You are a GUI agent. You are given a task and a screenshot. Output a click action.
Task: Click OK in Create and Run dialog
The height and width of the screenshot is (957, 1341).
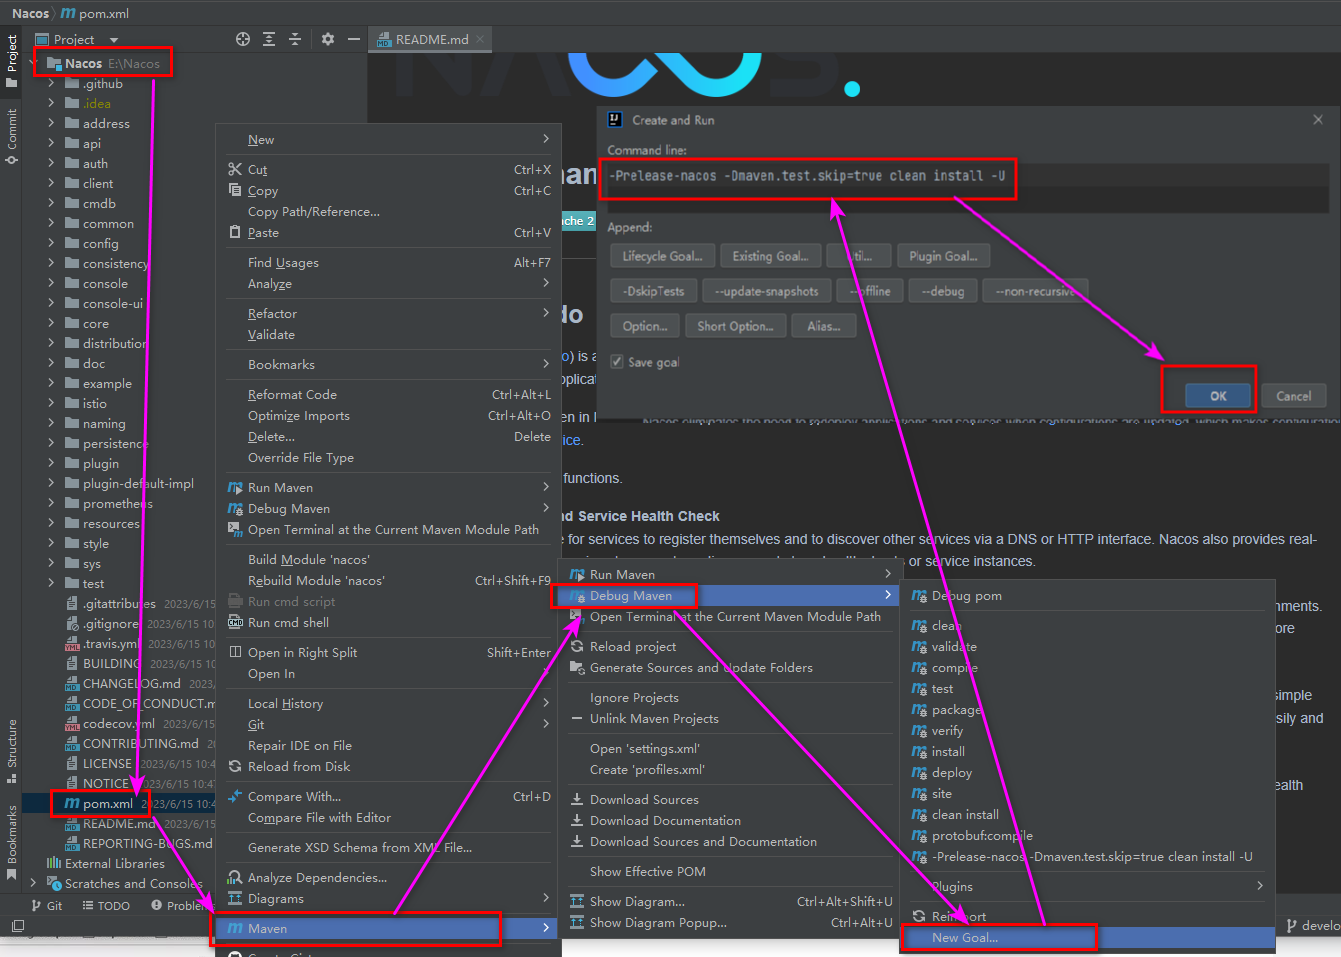click(x=1218, y=396)
